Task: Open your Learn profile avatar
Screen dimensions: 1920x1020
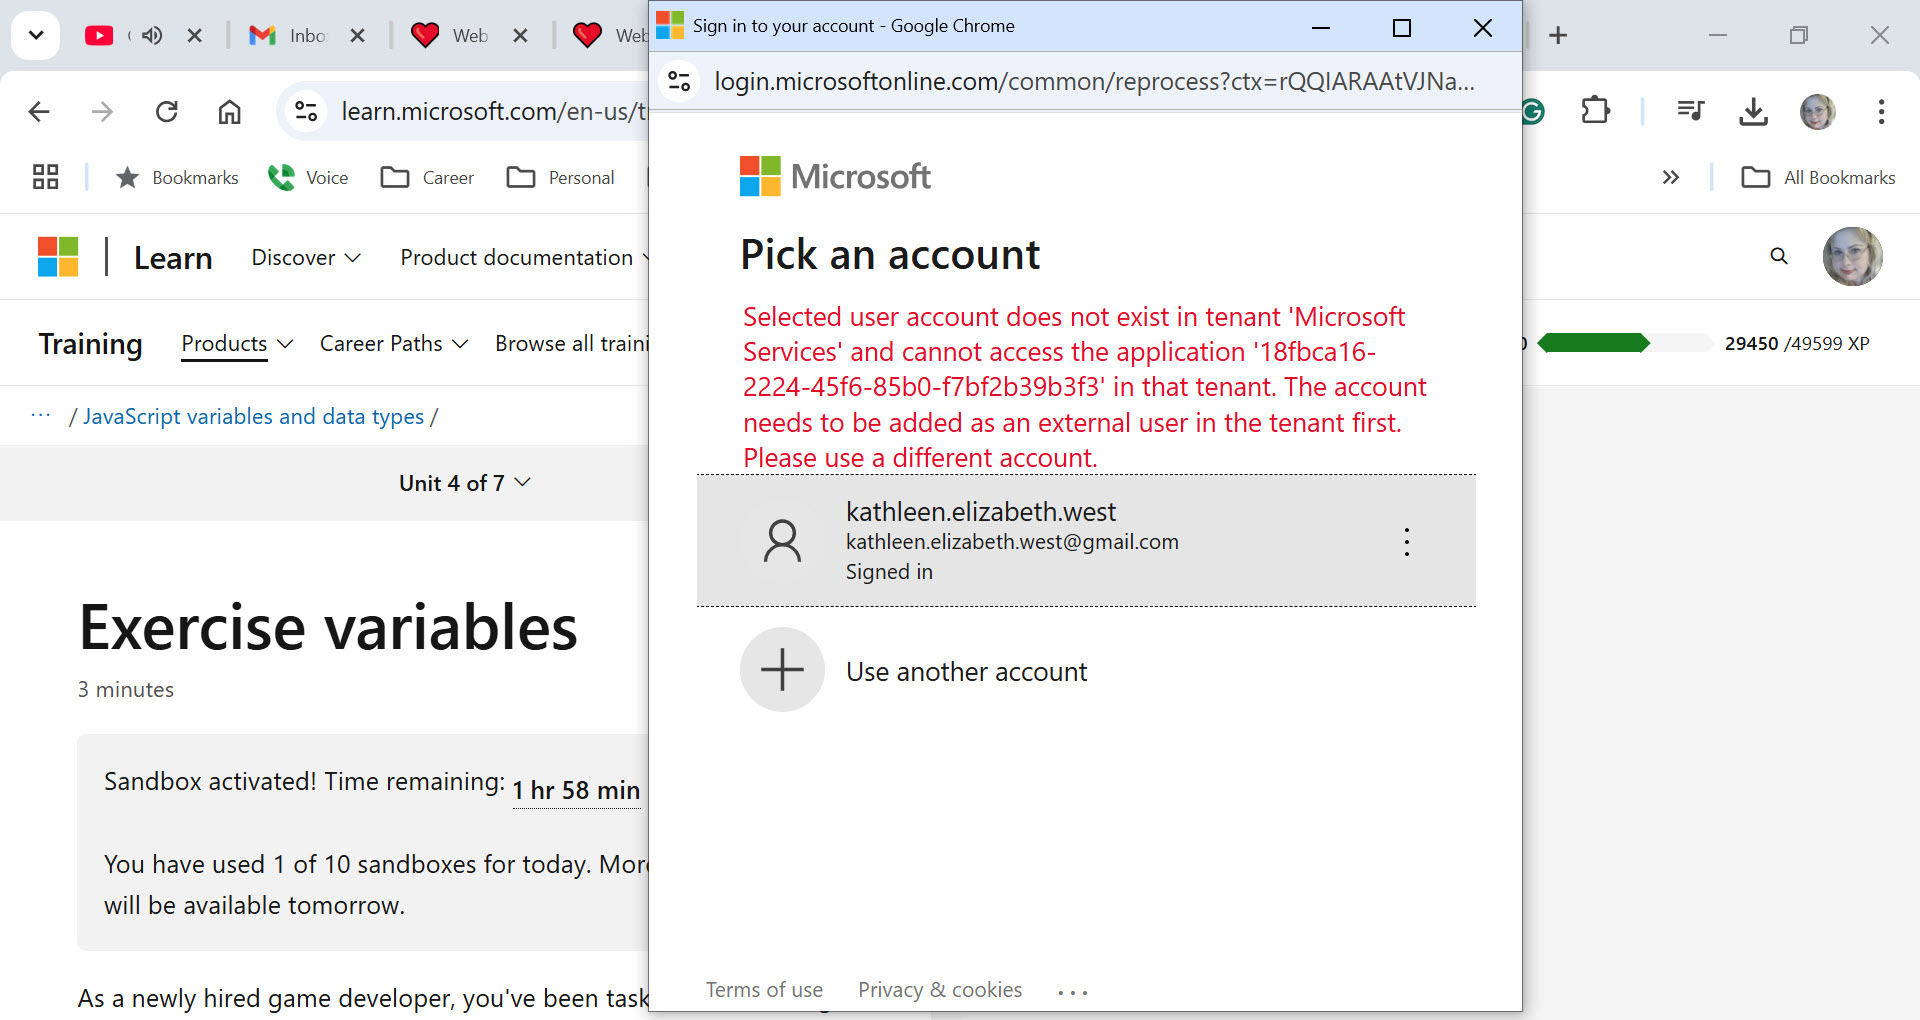Action: pyautogui.click(x=1853, y=256)
